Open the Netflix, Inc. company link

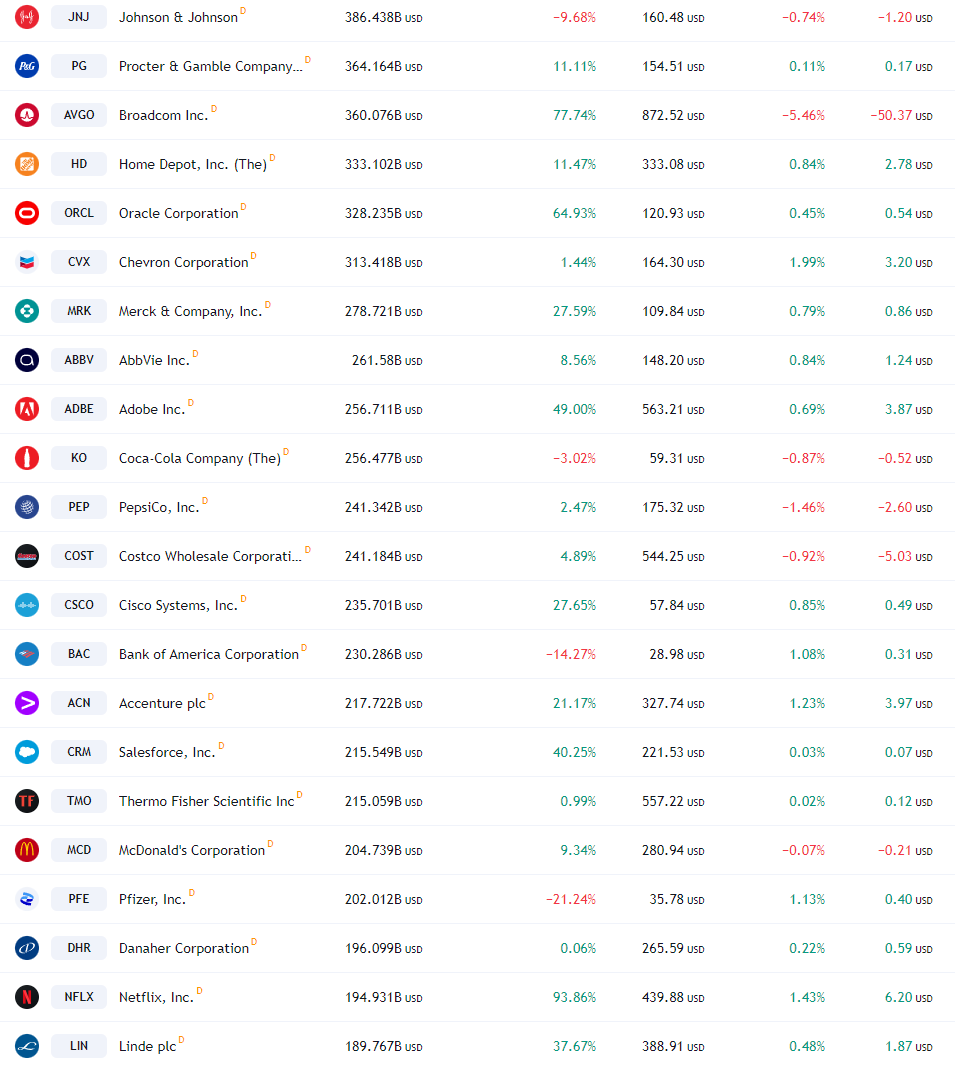pyautogui.click(x=157, y=998)
